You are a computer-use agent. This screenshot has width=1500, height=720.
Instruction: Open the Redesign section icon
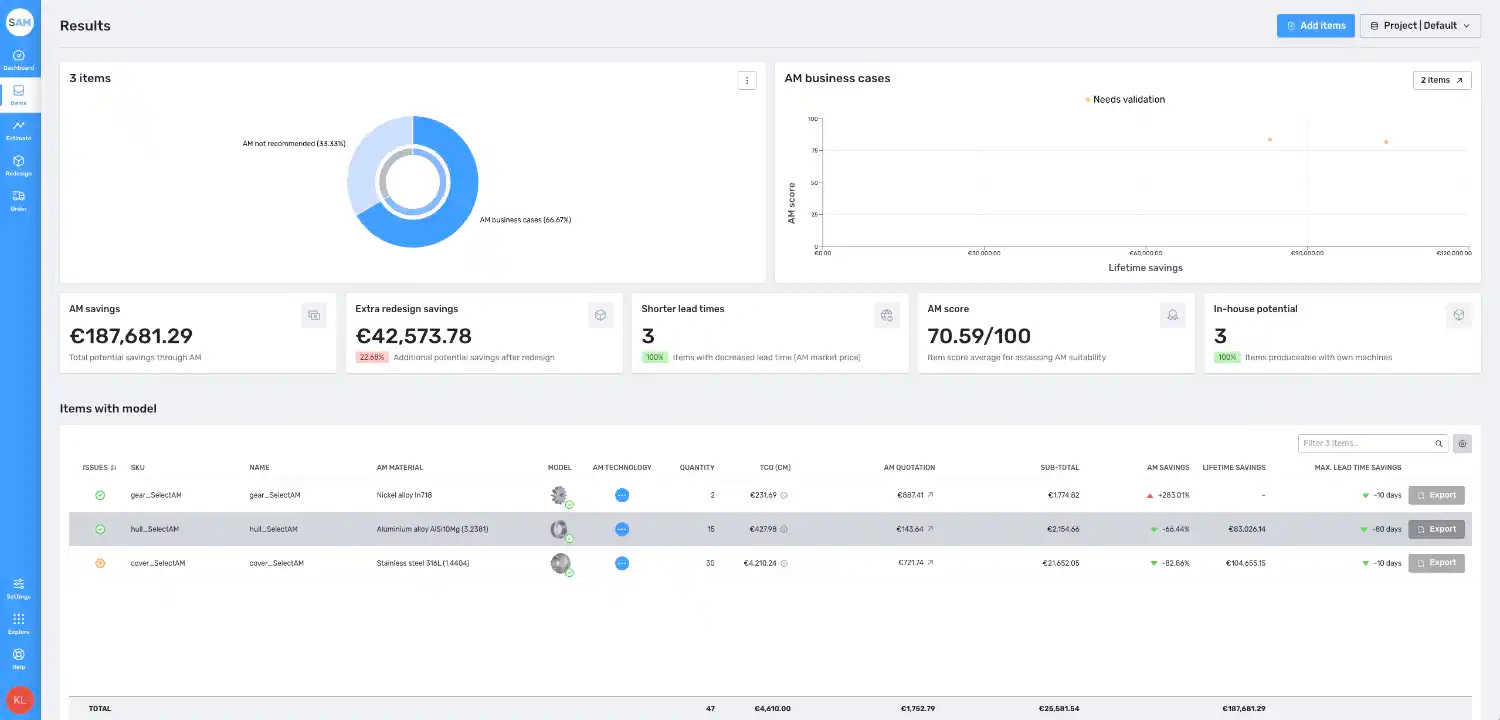click(x=19, y=160)
